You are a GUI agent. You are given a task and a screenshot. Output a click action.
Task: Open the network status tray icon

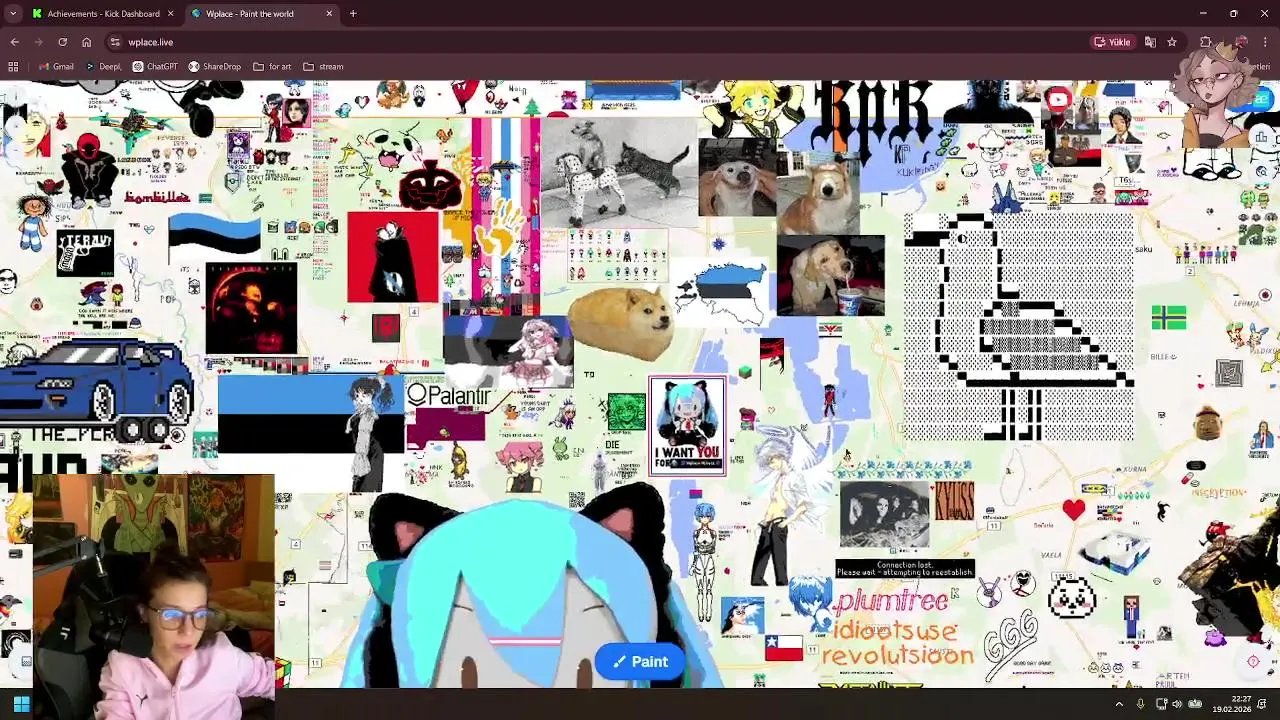coord(1161,704)
